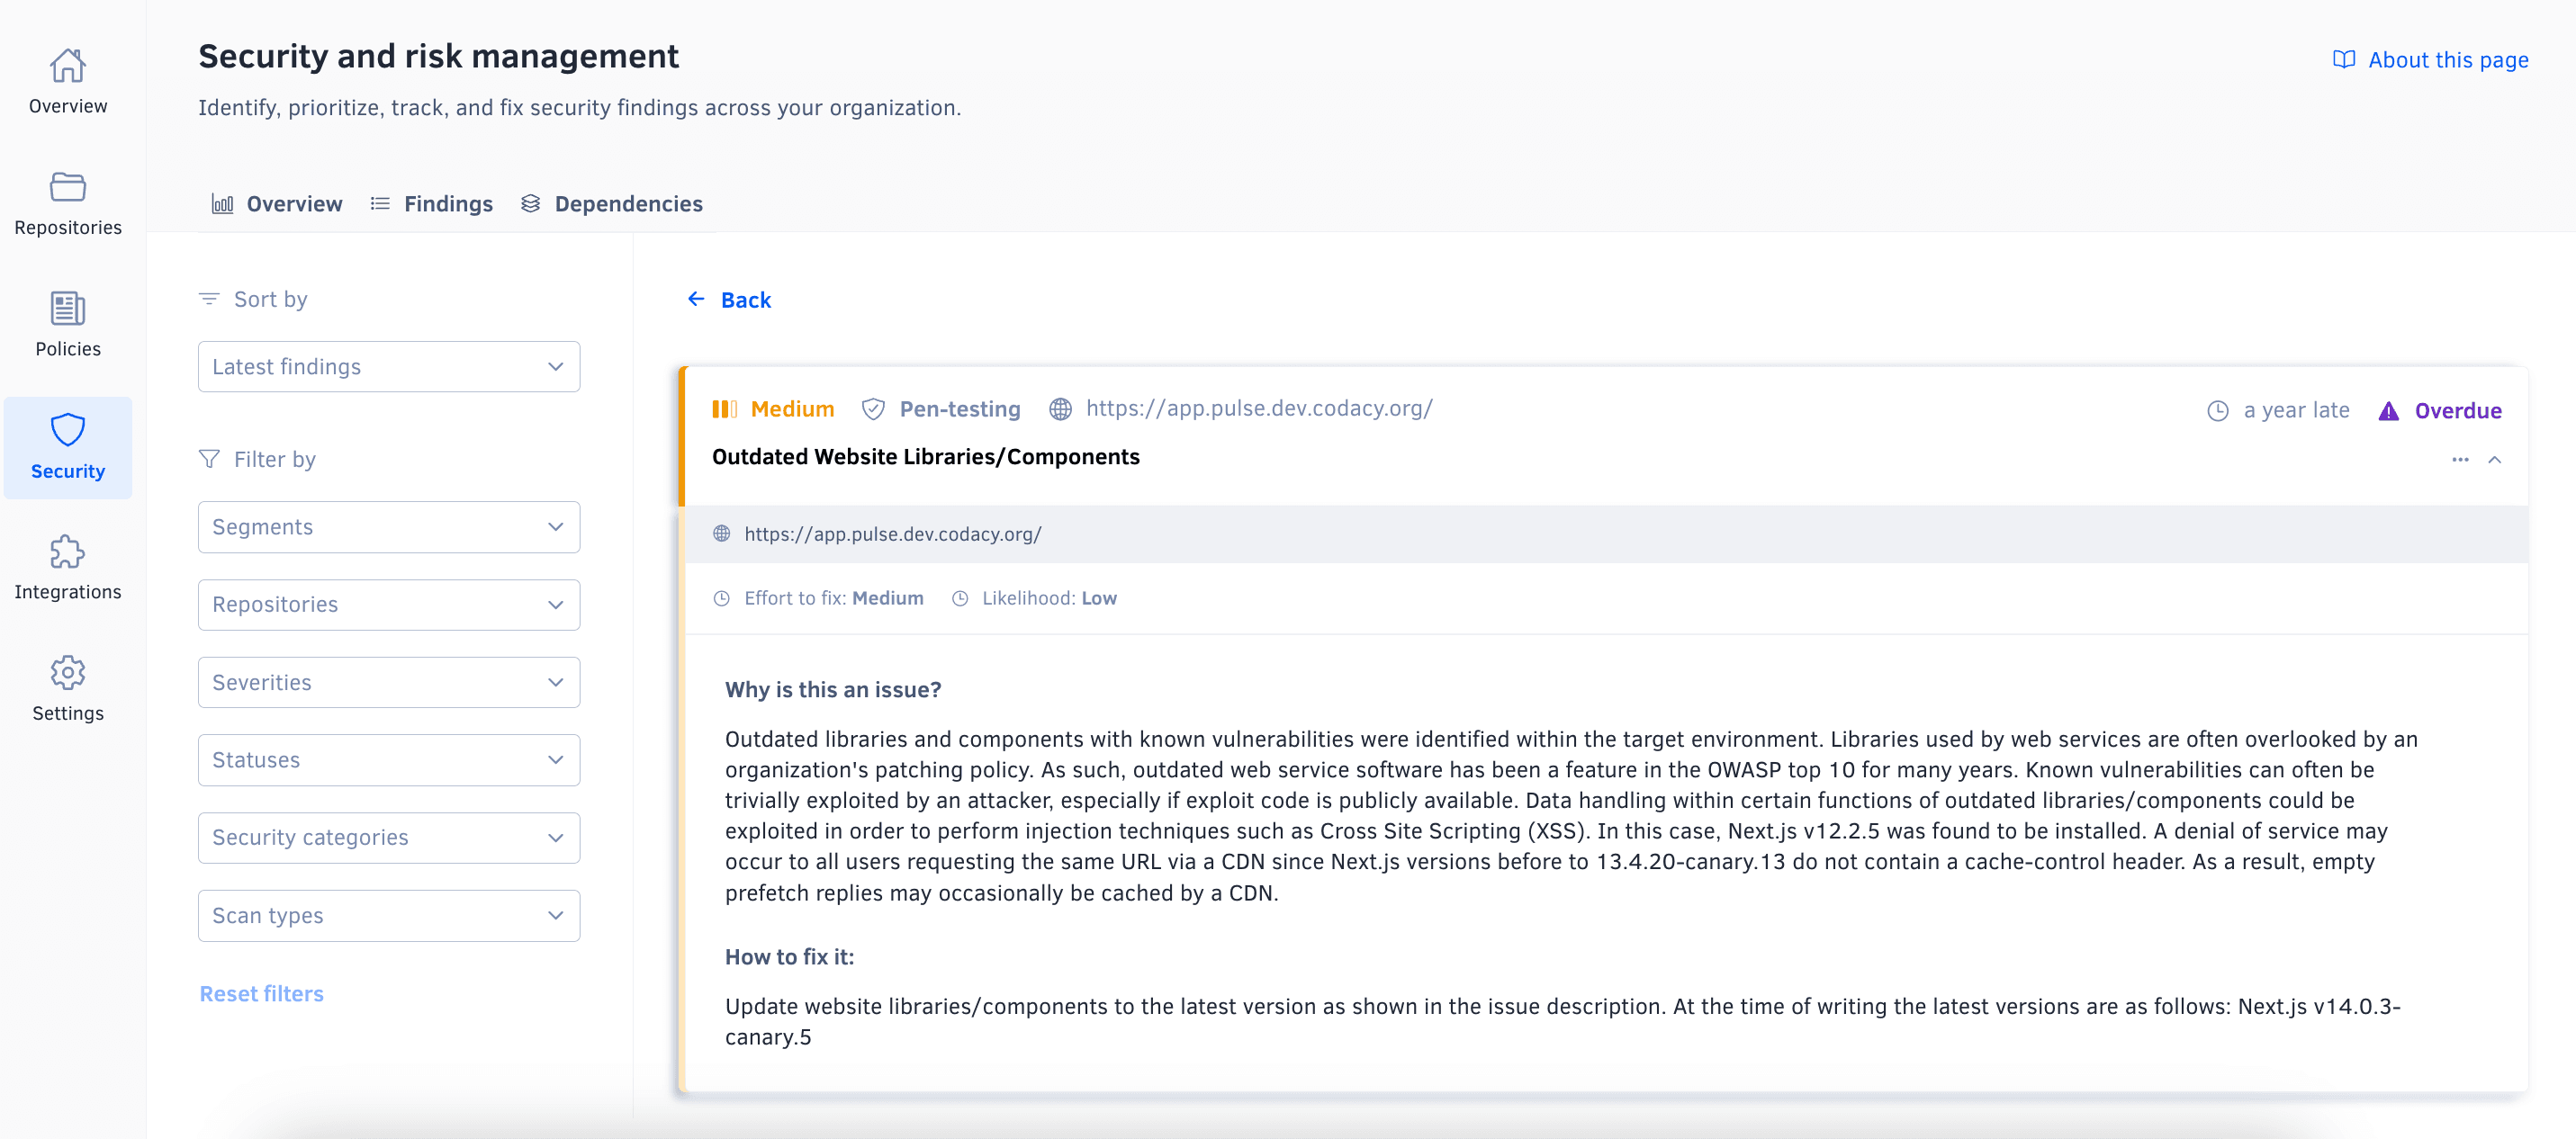The height and width of the screenshot is (1139, 2576).
Task: Click the Policies icon in the sidebar
Action: click(x=67, y=308)
